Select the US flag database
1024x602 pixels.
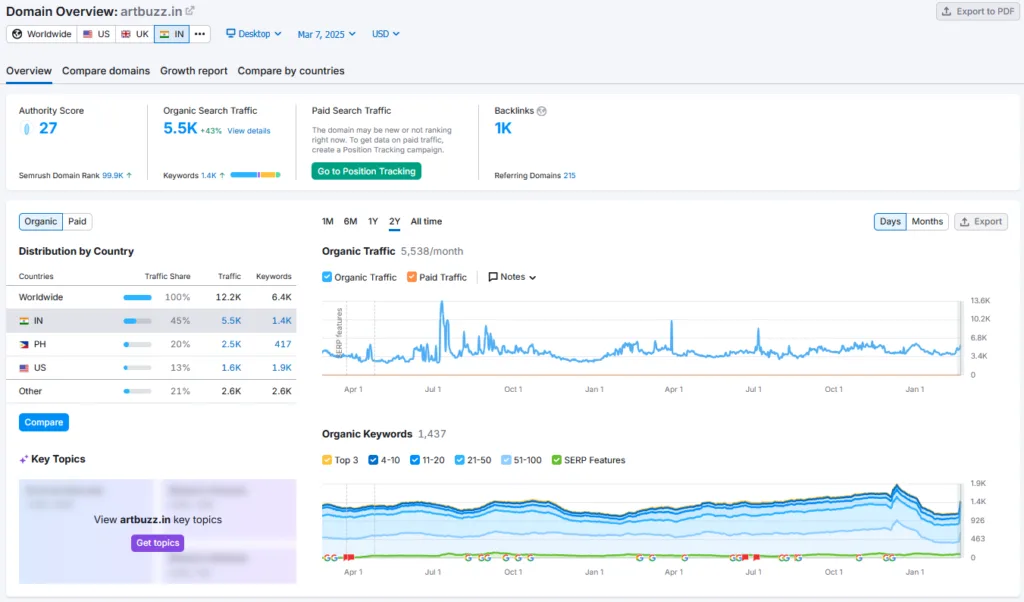coord(96,34)
